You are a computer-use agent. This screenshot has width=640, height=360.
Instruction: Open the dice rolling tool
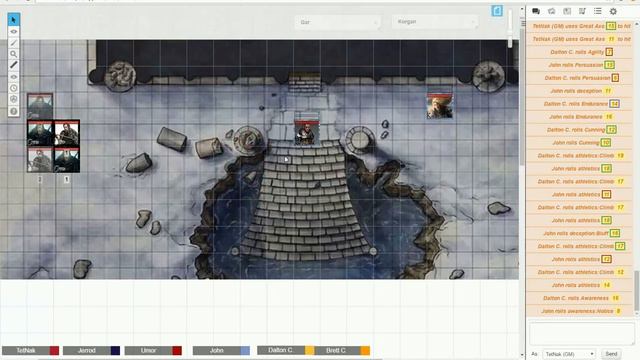pos(13,99)
